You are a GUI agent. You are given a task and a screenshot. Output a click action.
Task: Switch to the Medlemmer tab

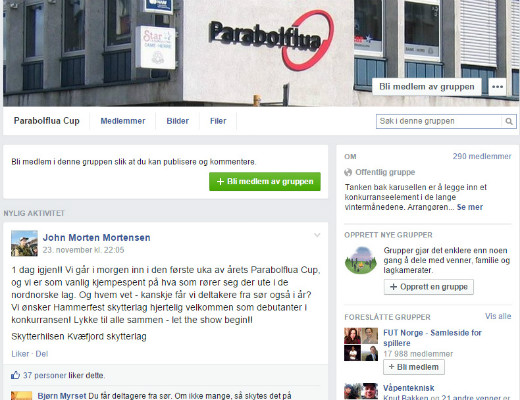click(x=123, y=121)
